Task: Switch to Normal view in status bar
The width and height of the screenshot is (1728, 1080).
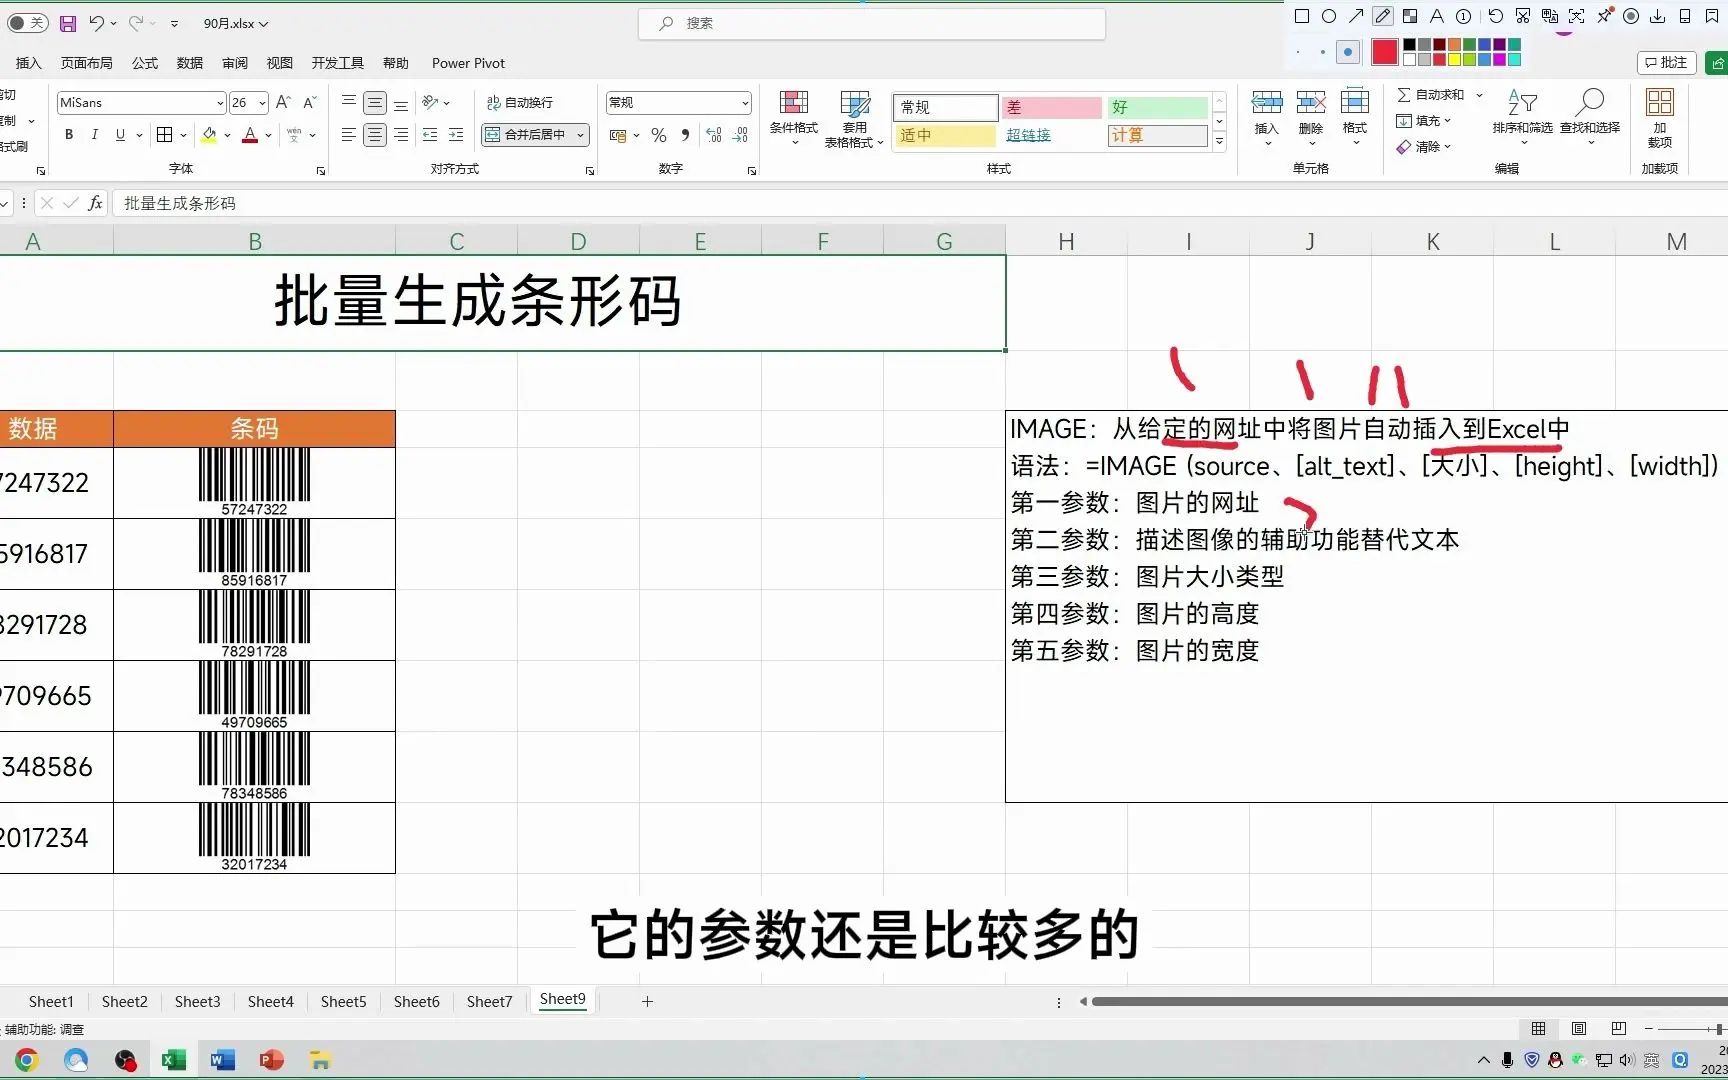Action: tap(1538, 1029)
